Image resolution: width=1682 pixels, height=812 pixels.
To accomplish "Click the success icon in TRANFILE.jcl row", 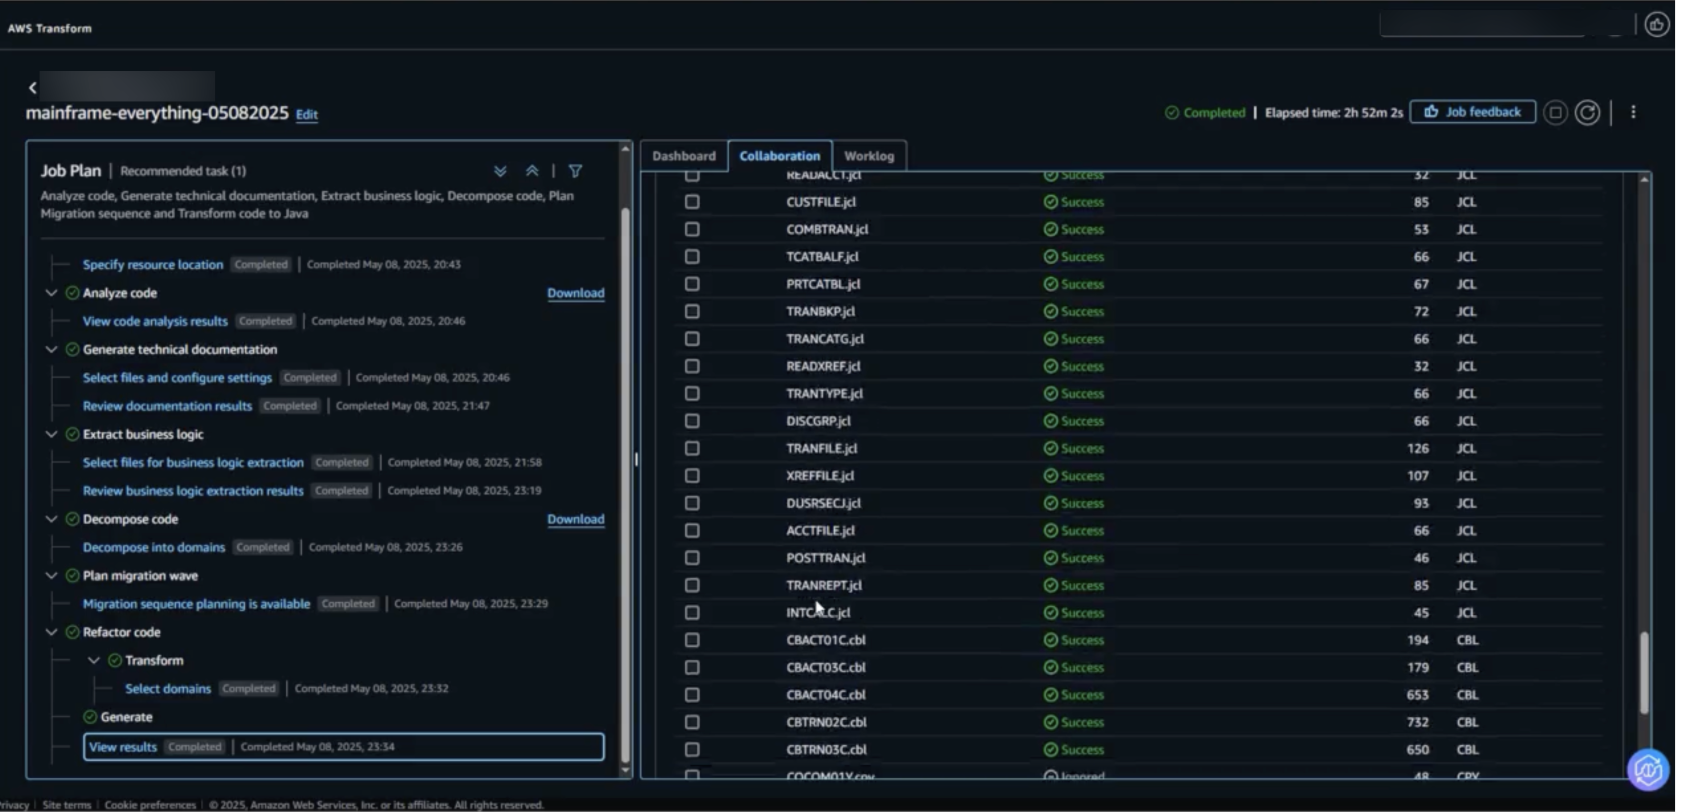I will (1050, 448).
